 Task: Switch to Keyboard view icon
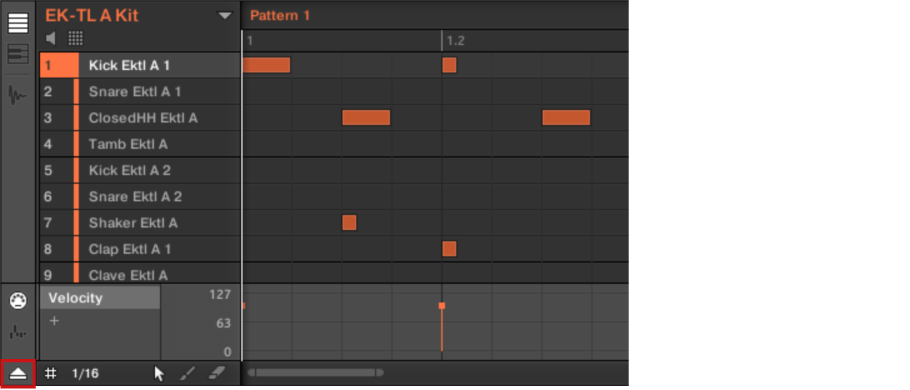(x=18, y=55)
